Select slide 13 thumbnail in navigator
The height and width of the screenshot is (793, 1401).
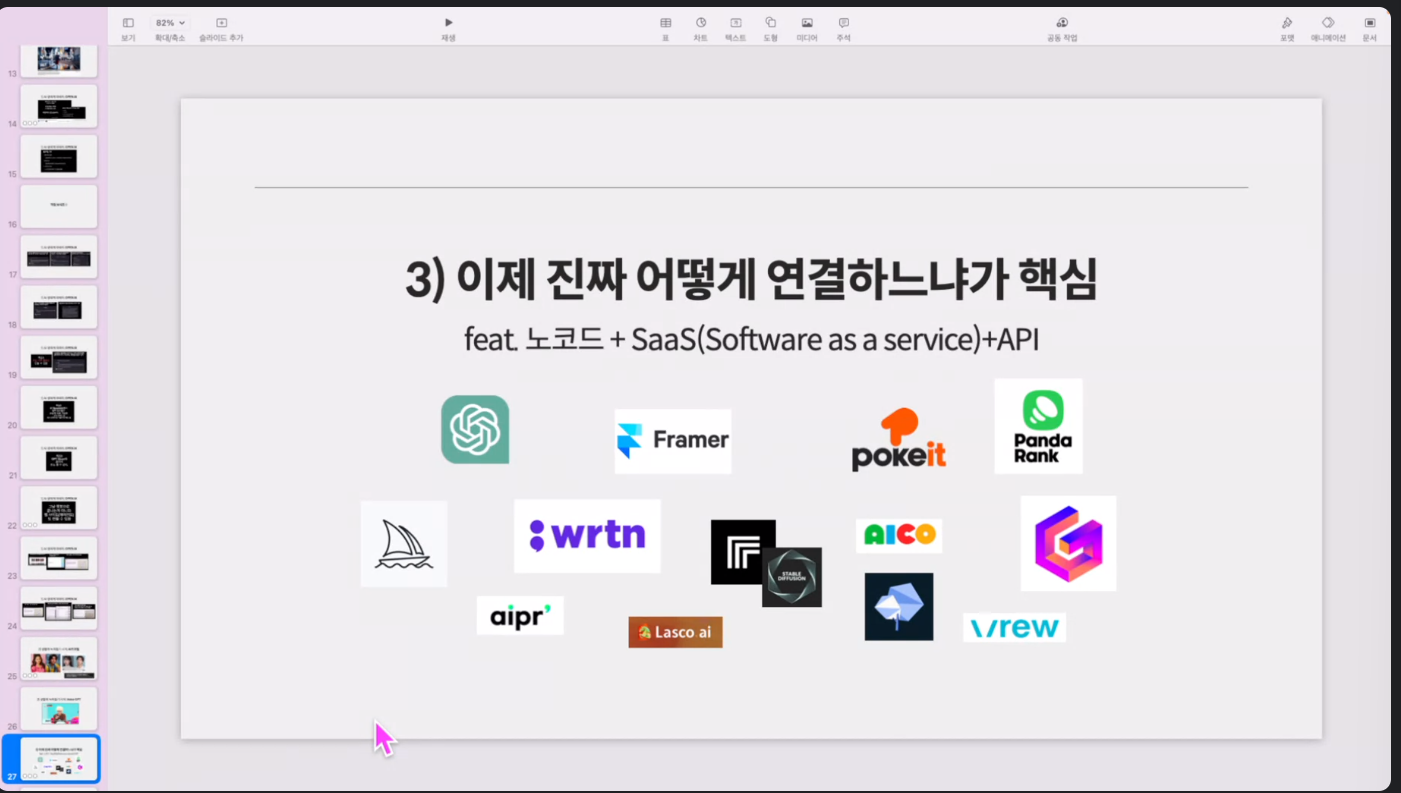(59, 61)
